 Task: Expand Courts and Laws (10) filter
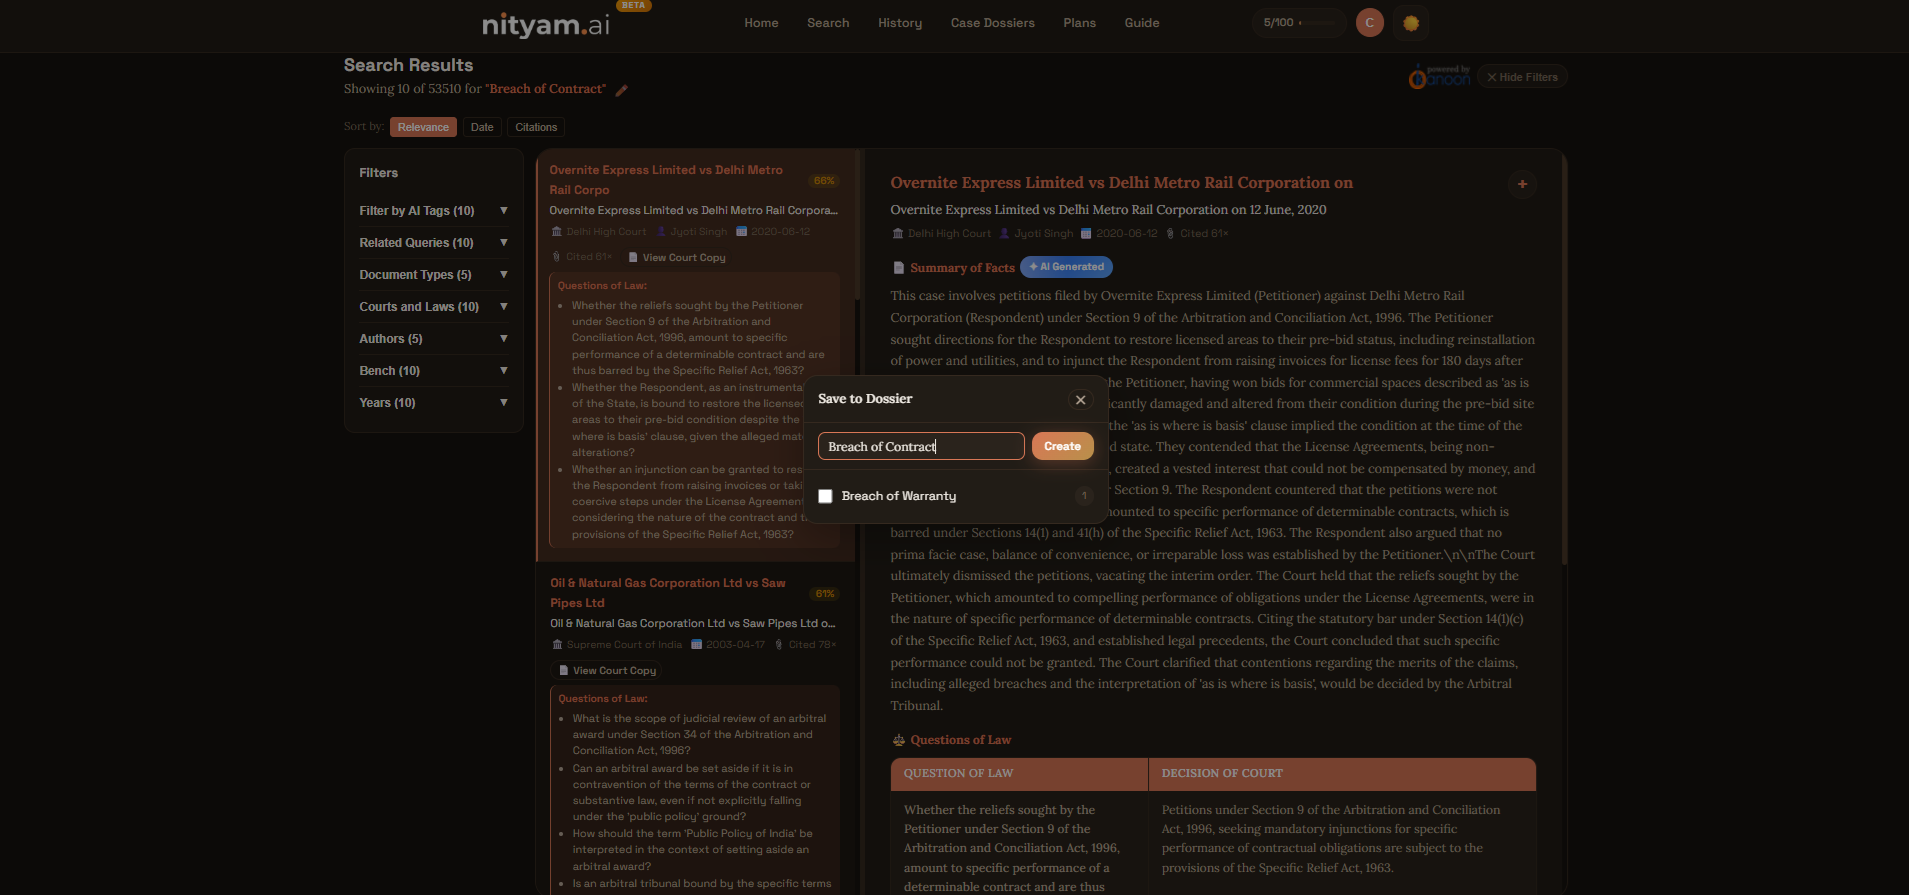point(434,307)
